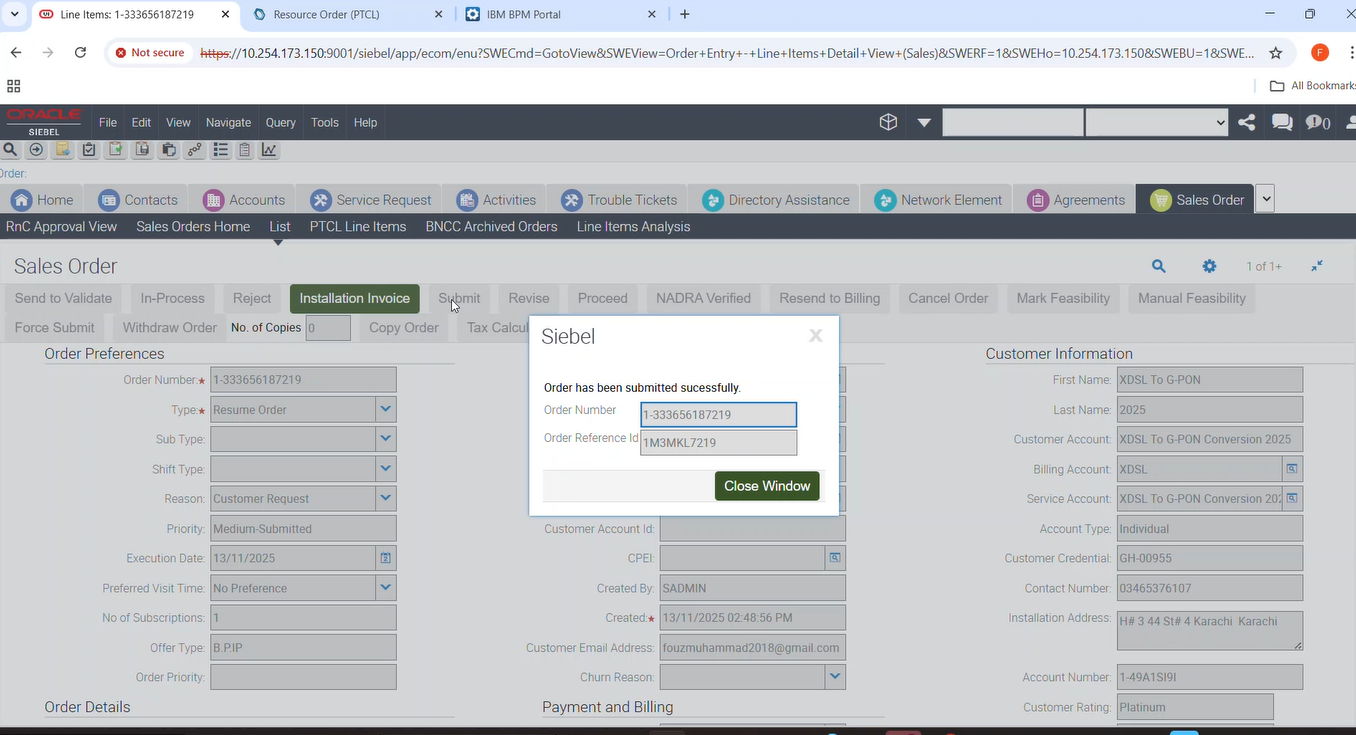The width and height of the screenshot is (1356, 735).
Task: Open the chat bubbles icon in the header
Action: click(1282, 122)
